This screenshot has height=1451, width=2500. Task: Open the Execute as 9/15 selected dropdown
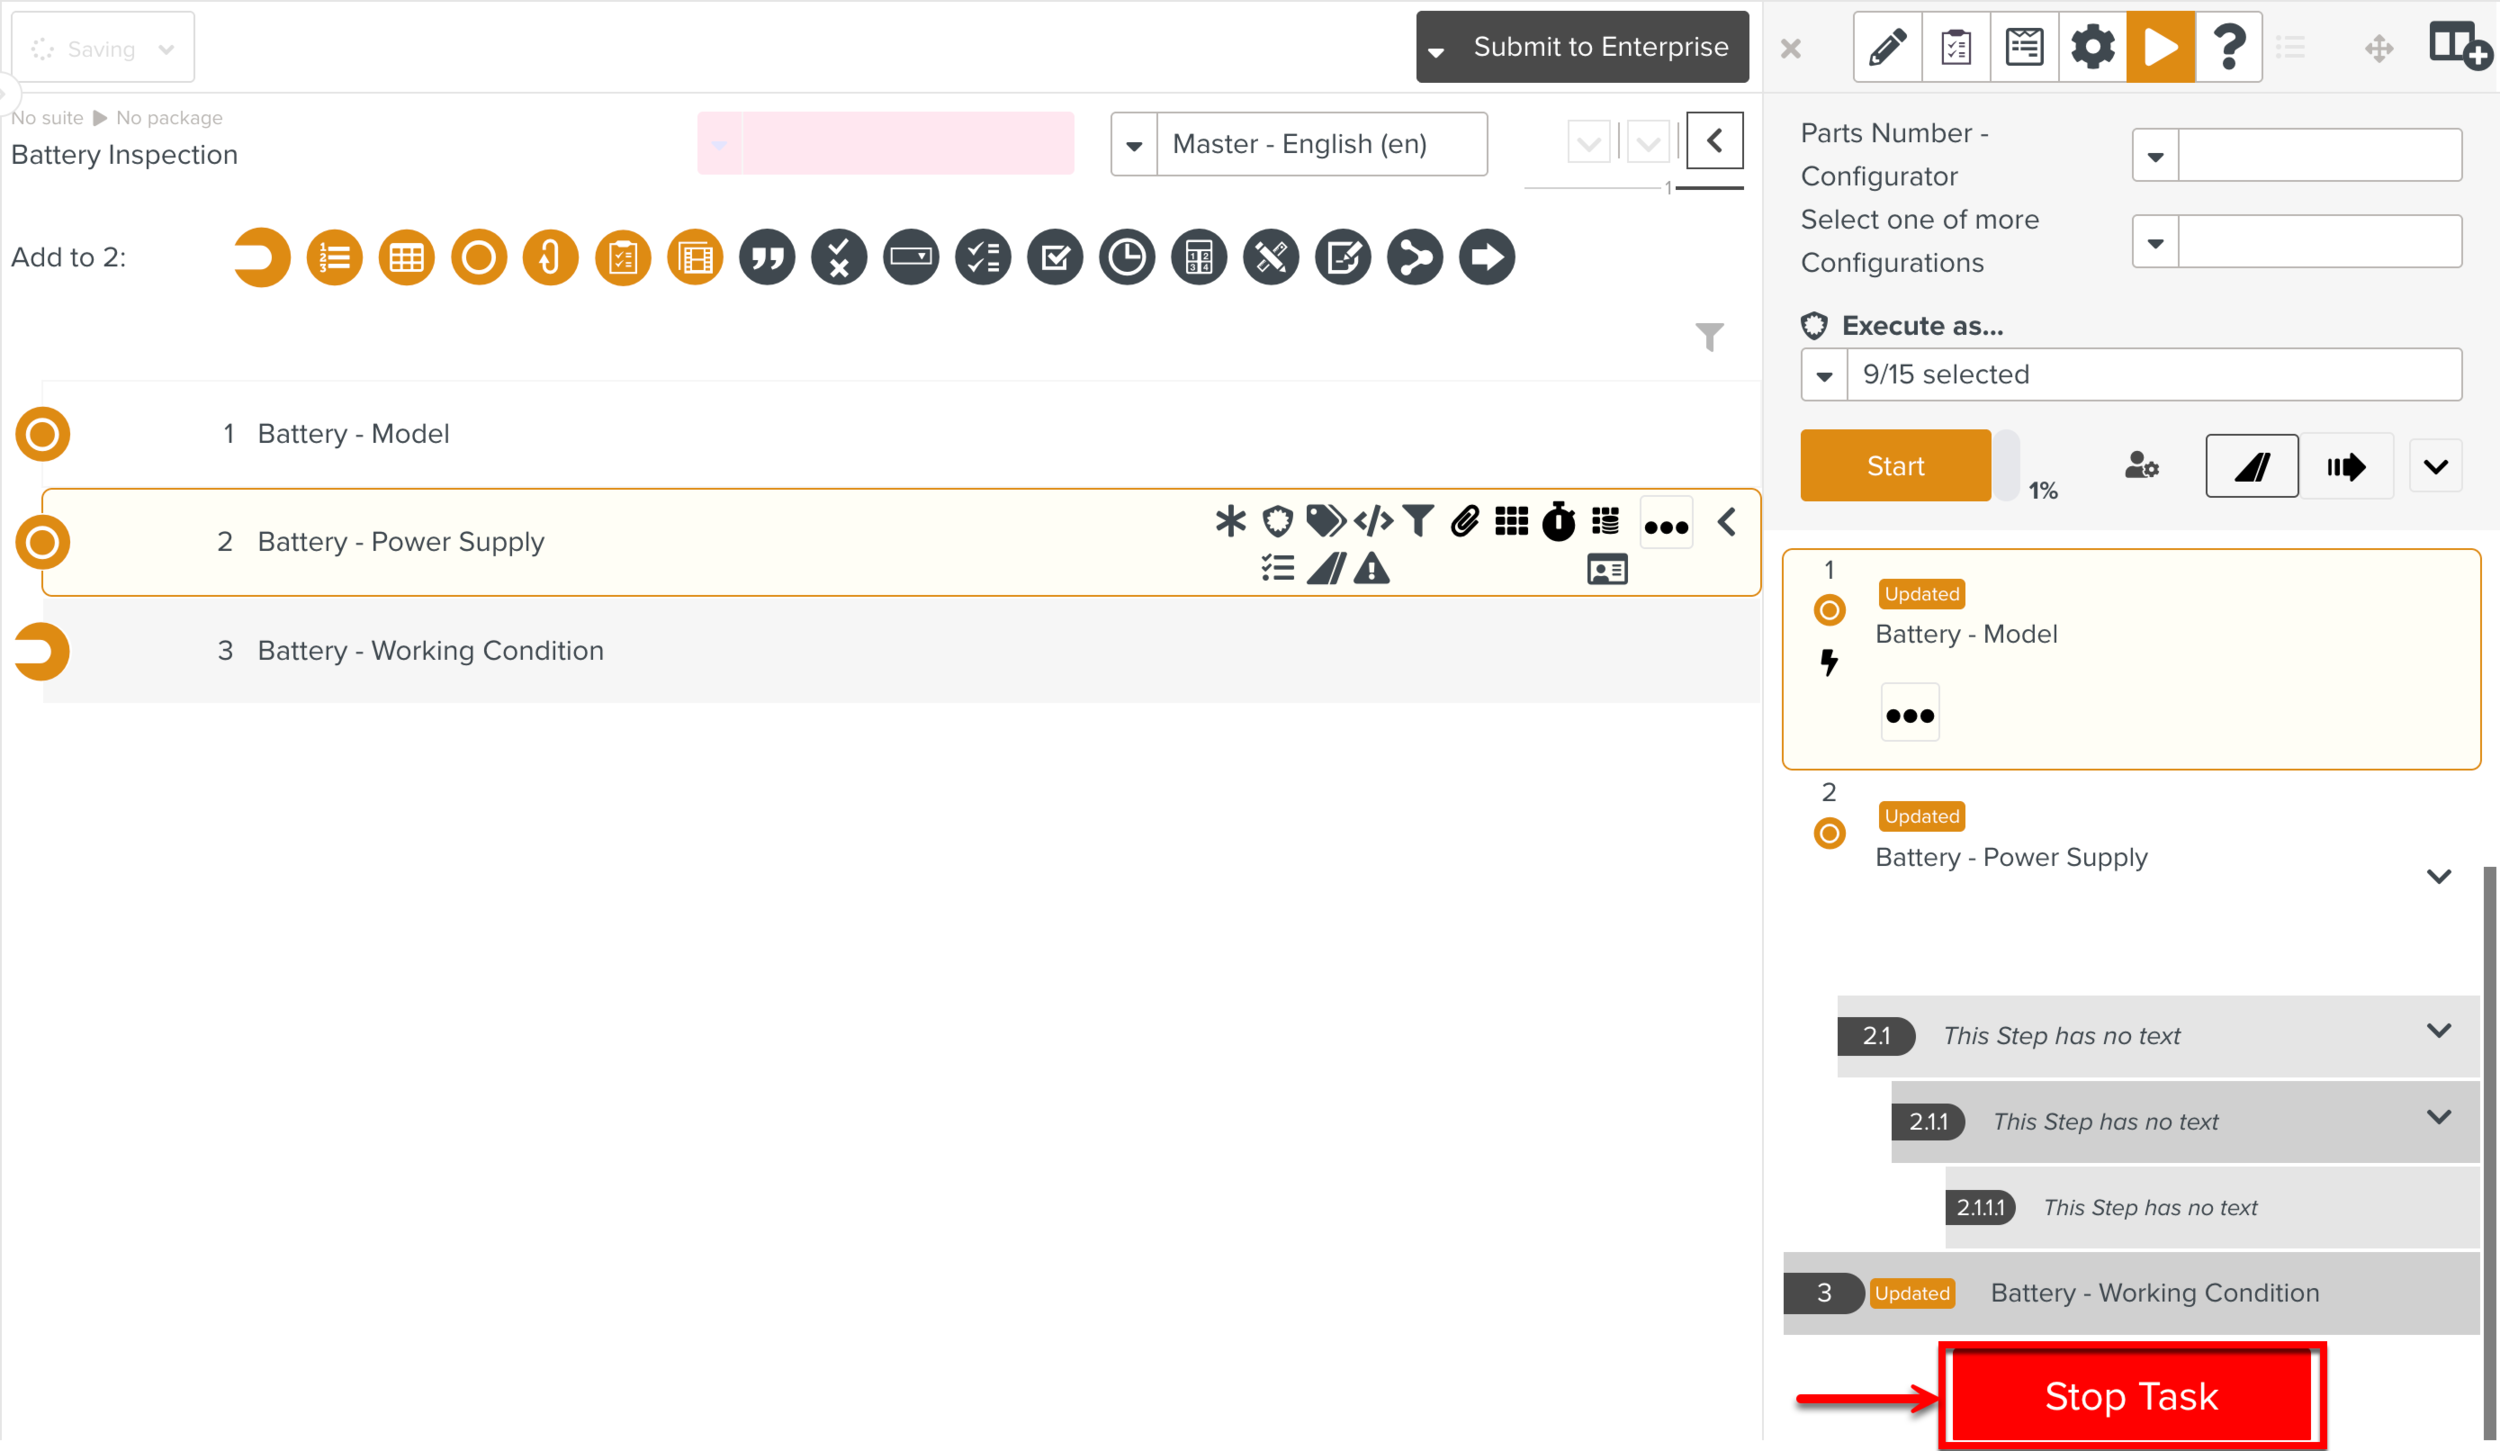pos(2130,375)
